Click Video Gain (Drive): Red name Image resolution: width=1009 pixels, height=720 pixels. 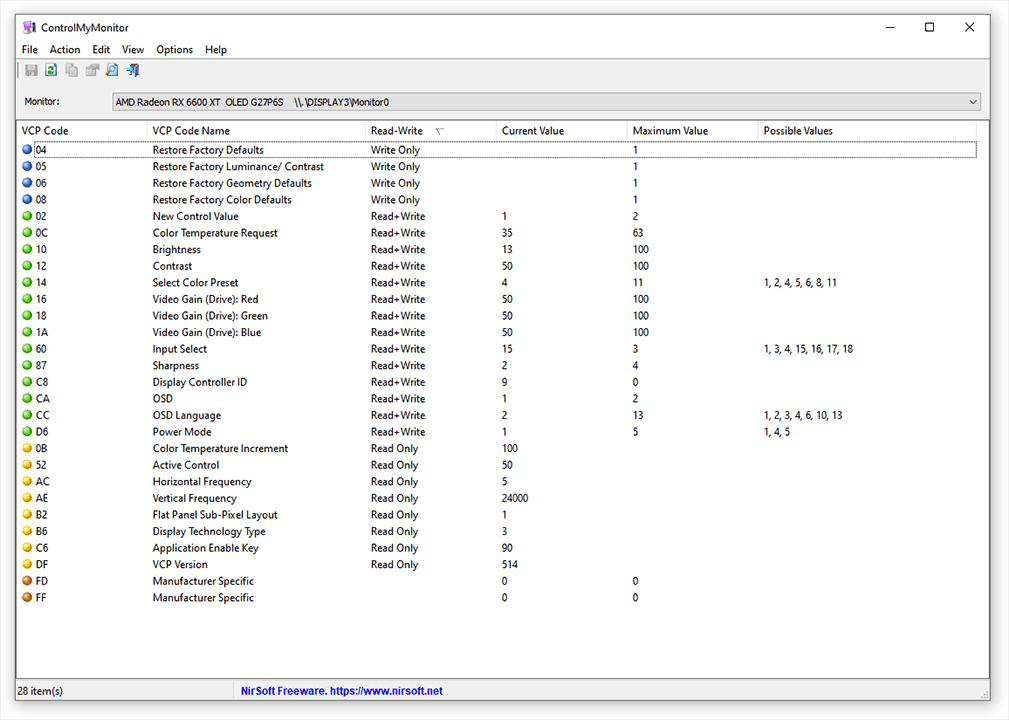coord(205,299)
